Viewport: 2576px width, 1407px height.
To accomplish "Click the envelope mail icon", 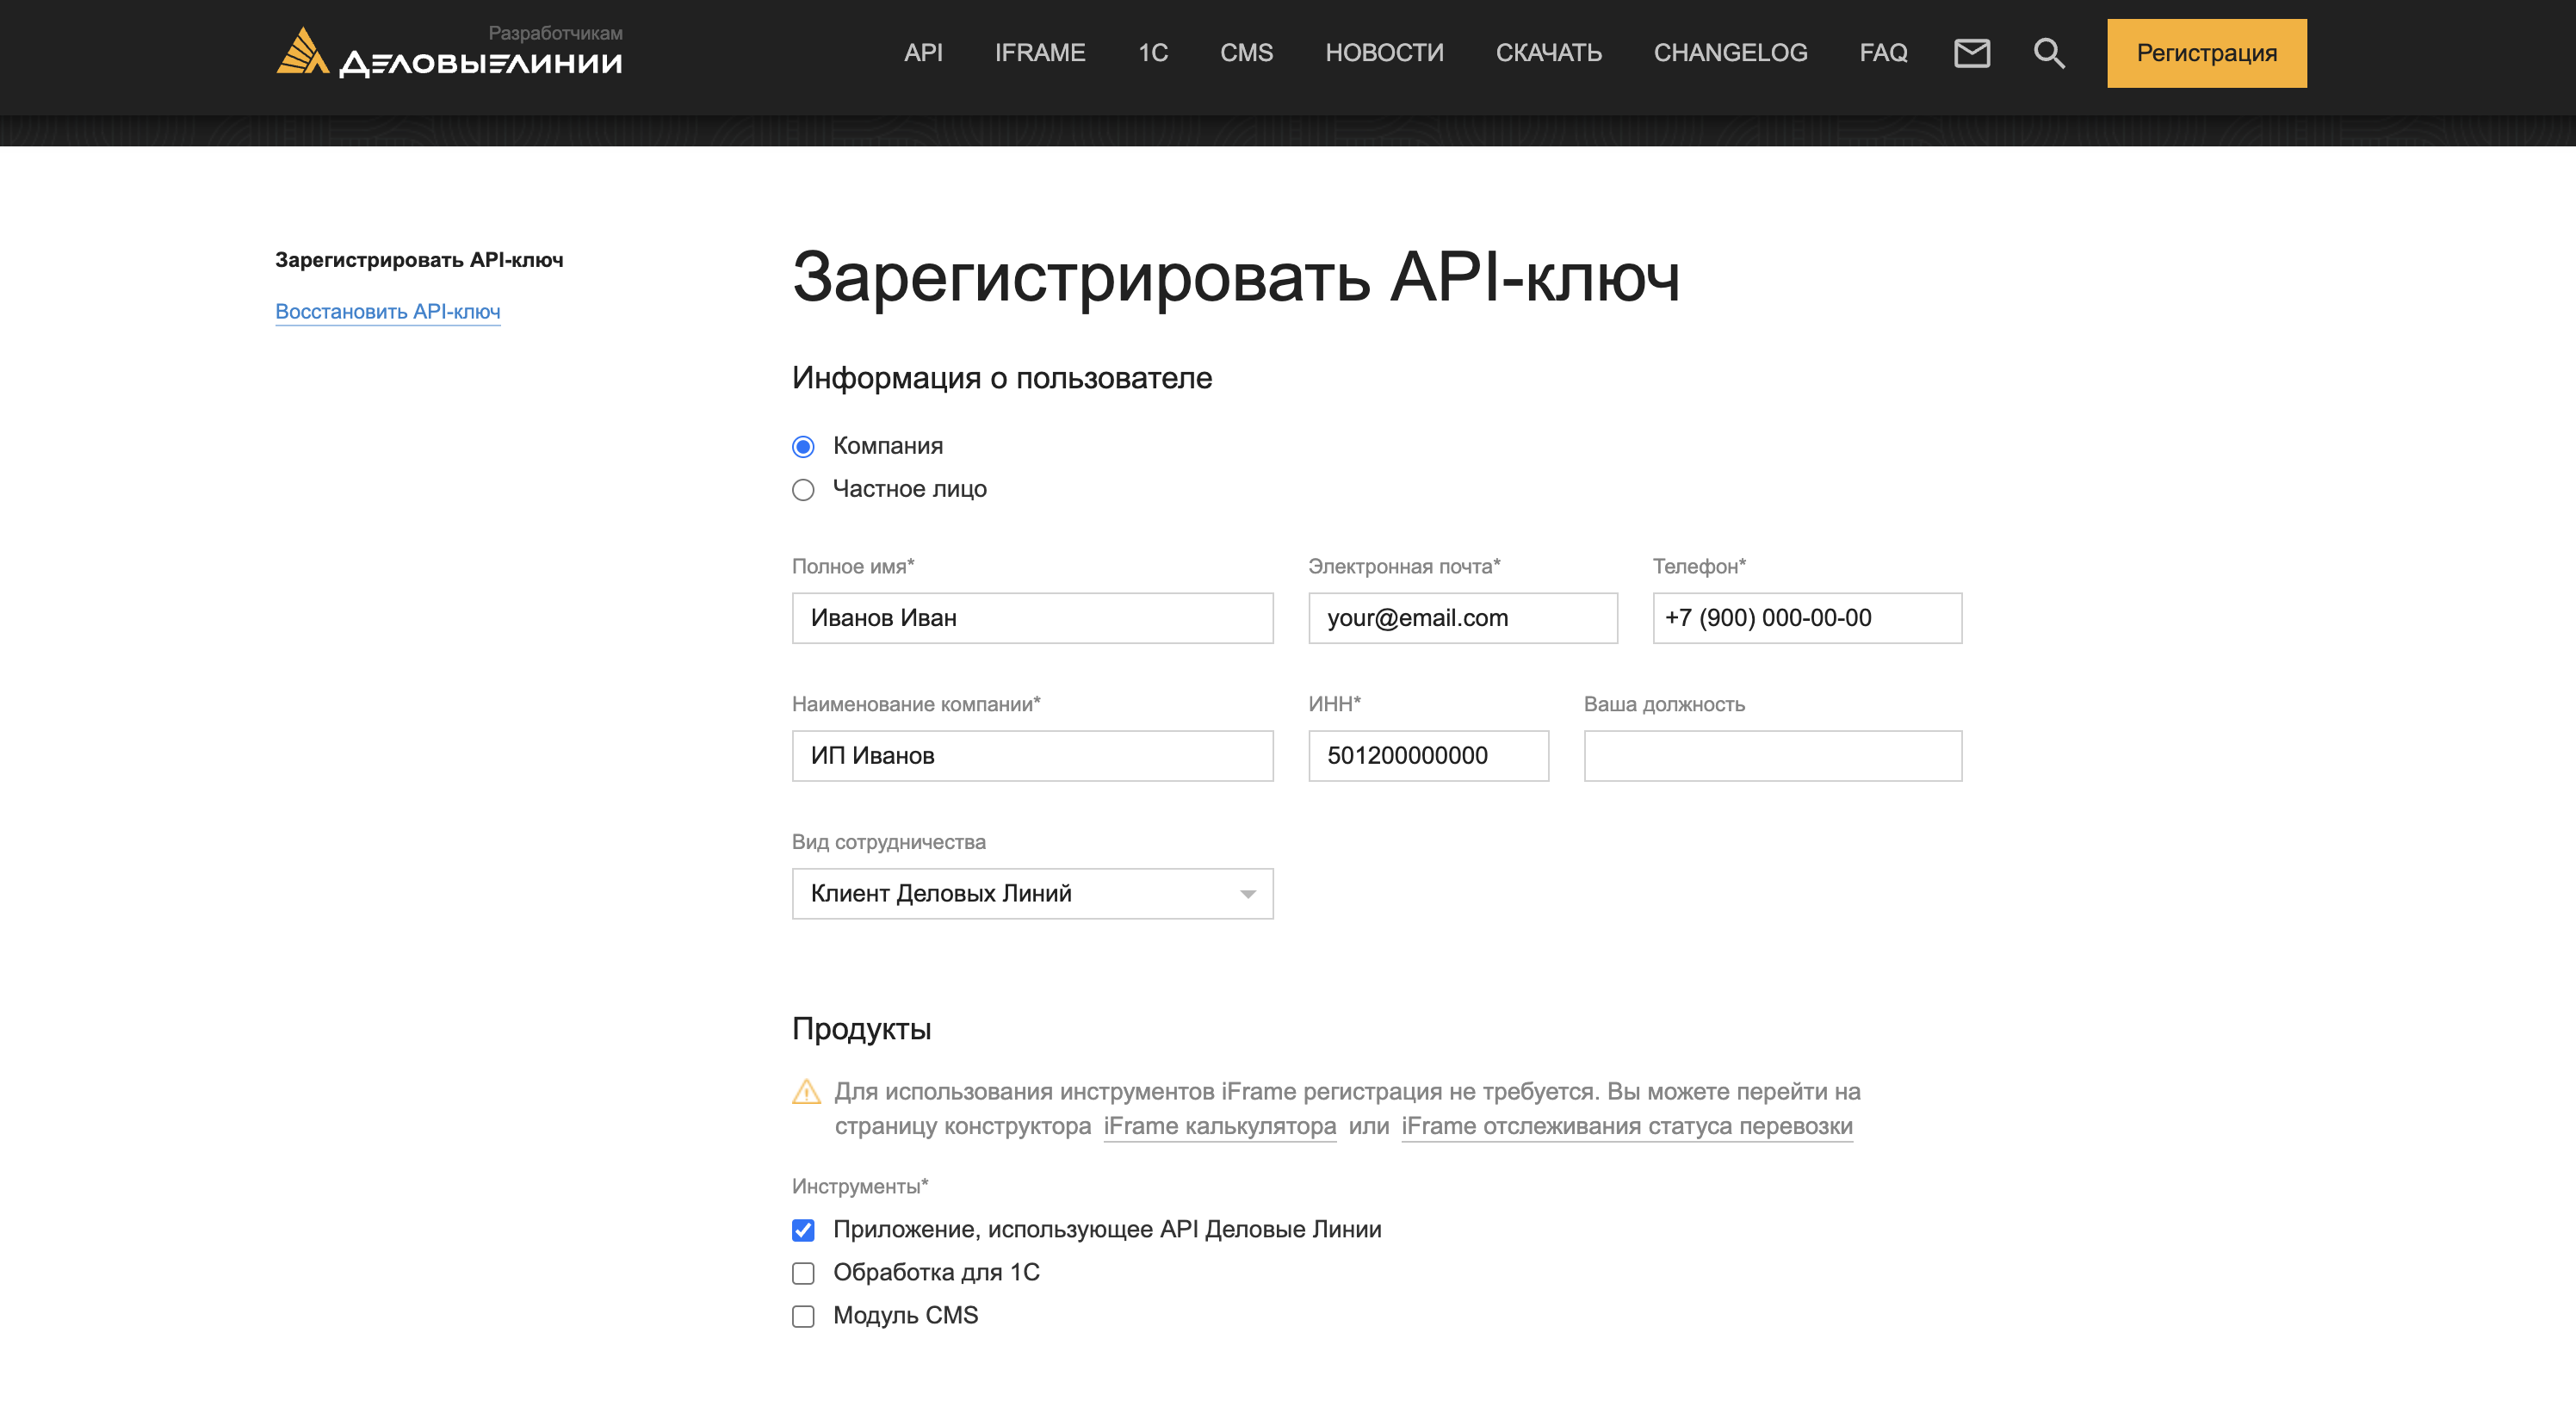I will click(1970, 53).
